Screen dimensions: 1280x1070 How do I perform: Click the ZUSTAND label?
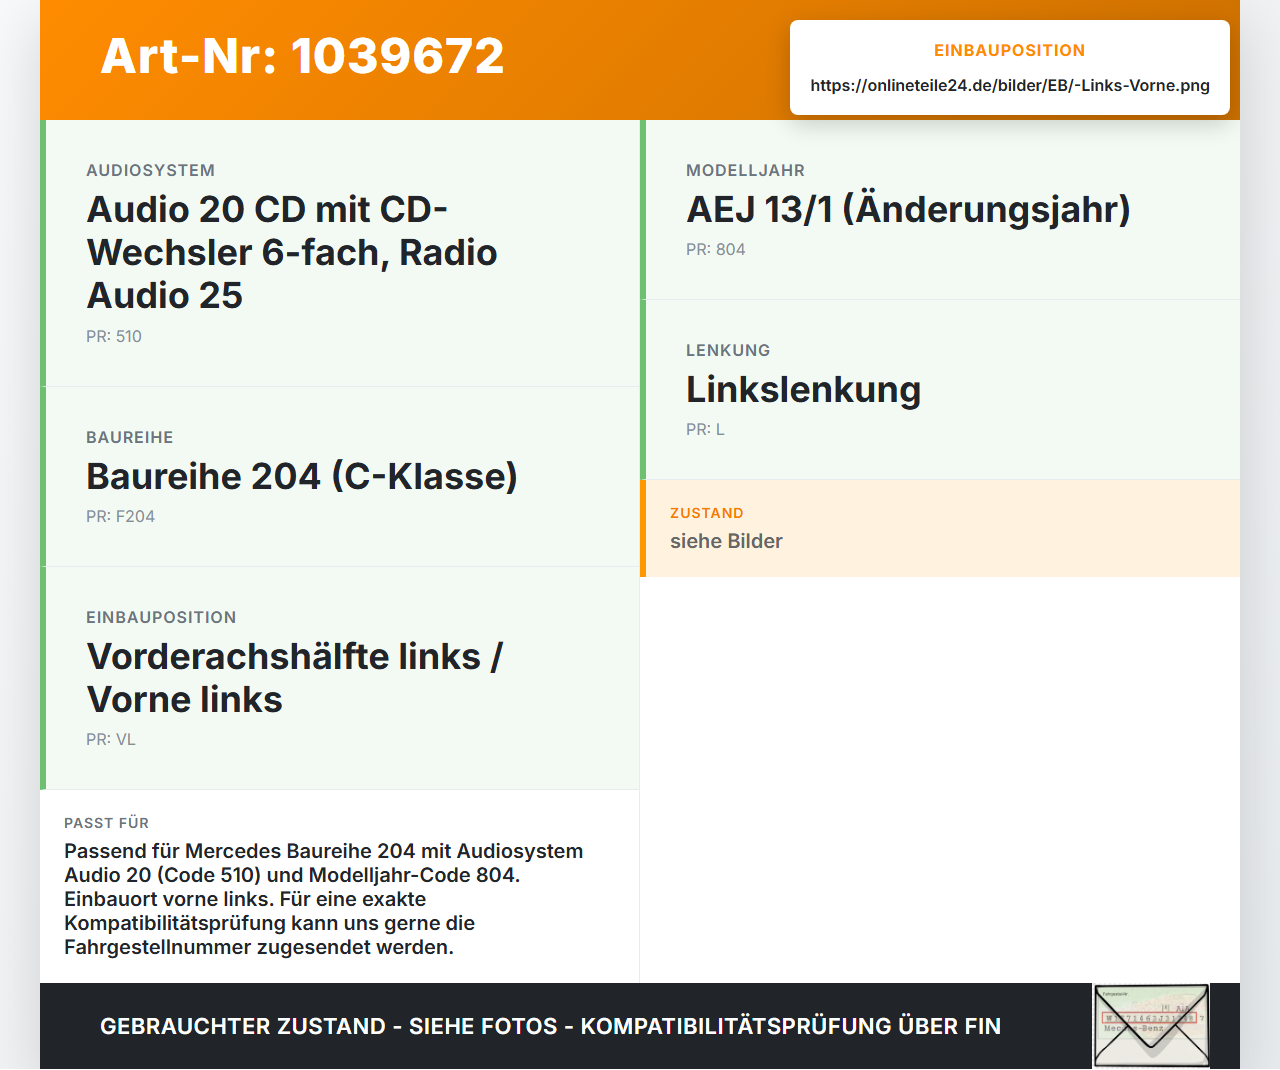point(707,513)
